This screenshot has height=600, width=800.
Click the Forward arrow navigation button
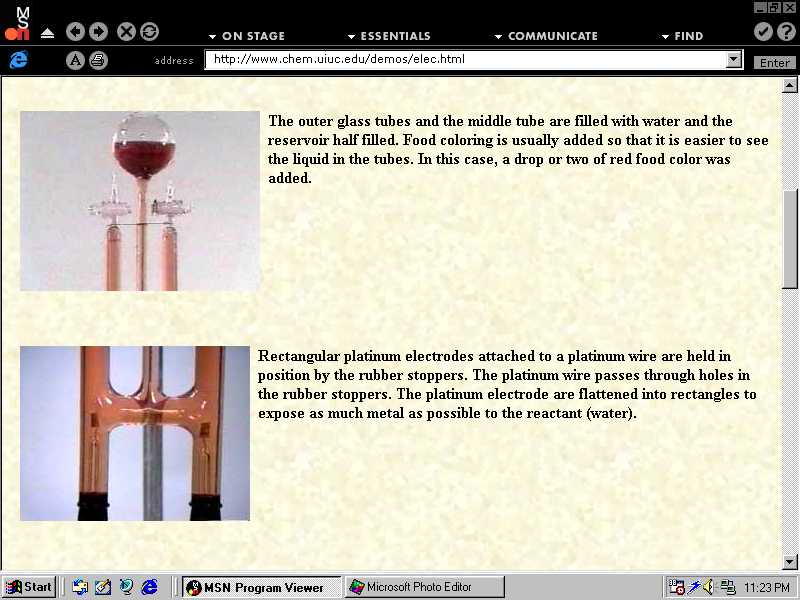98,31
